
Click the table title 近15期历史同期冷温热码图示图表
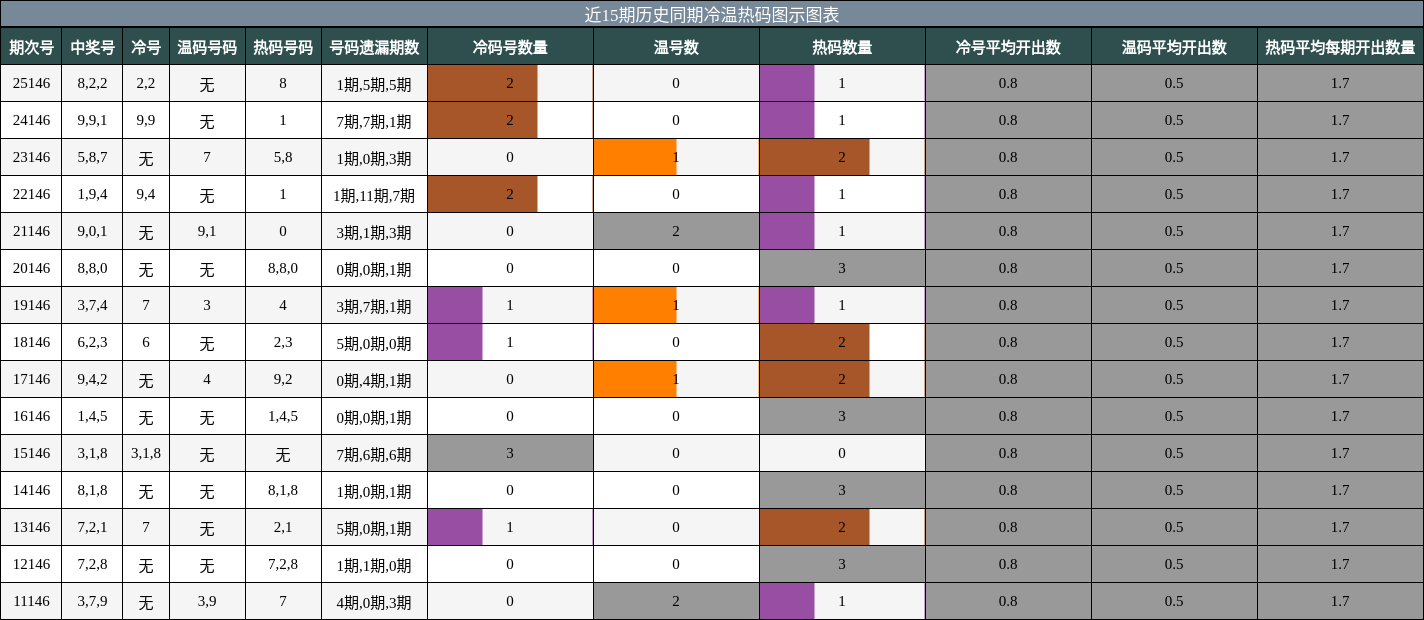point(711,14)
